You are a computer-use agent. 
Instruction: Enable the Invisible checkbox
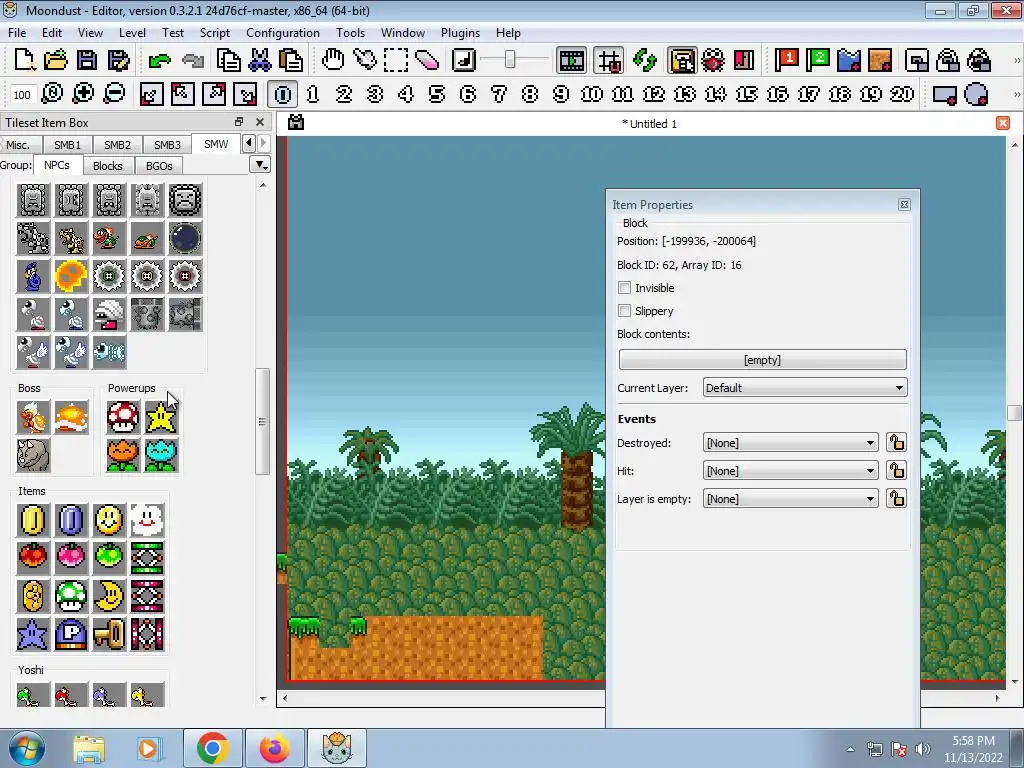click(x=625, y=288)
